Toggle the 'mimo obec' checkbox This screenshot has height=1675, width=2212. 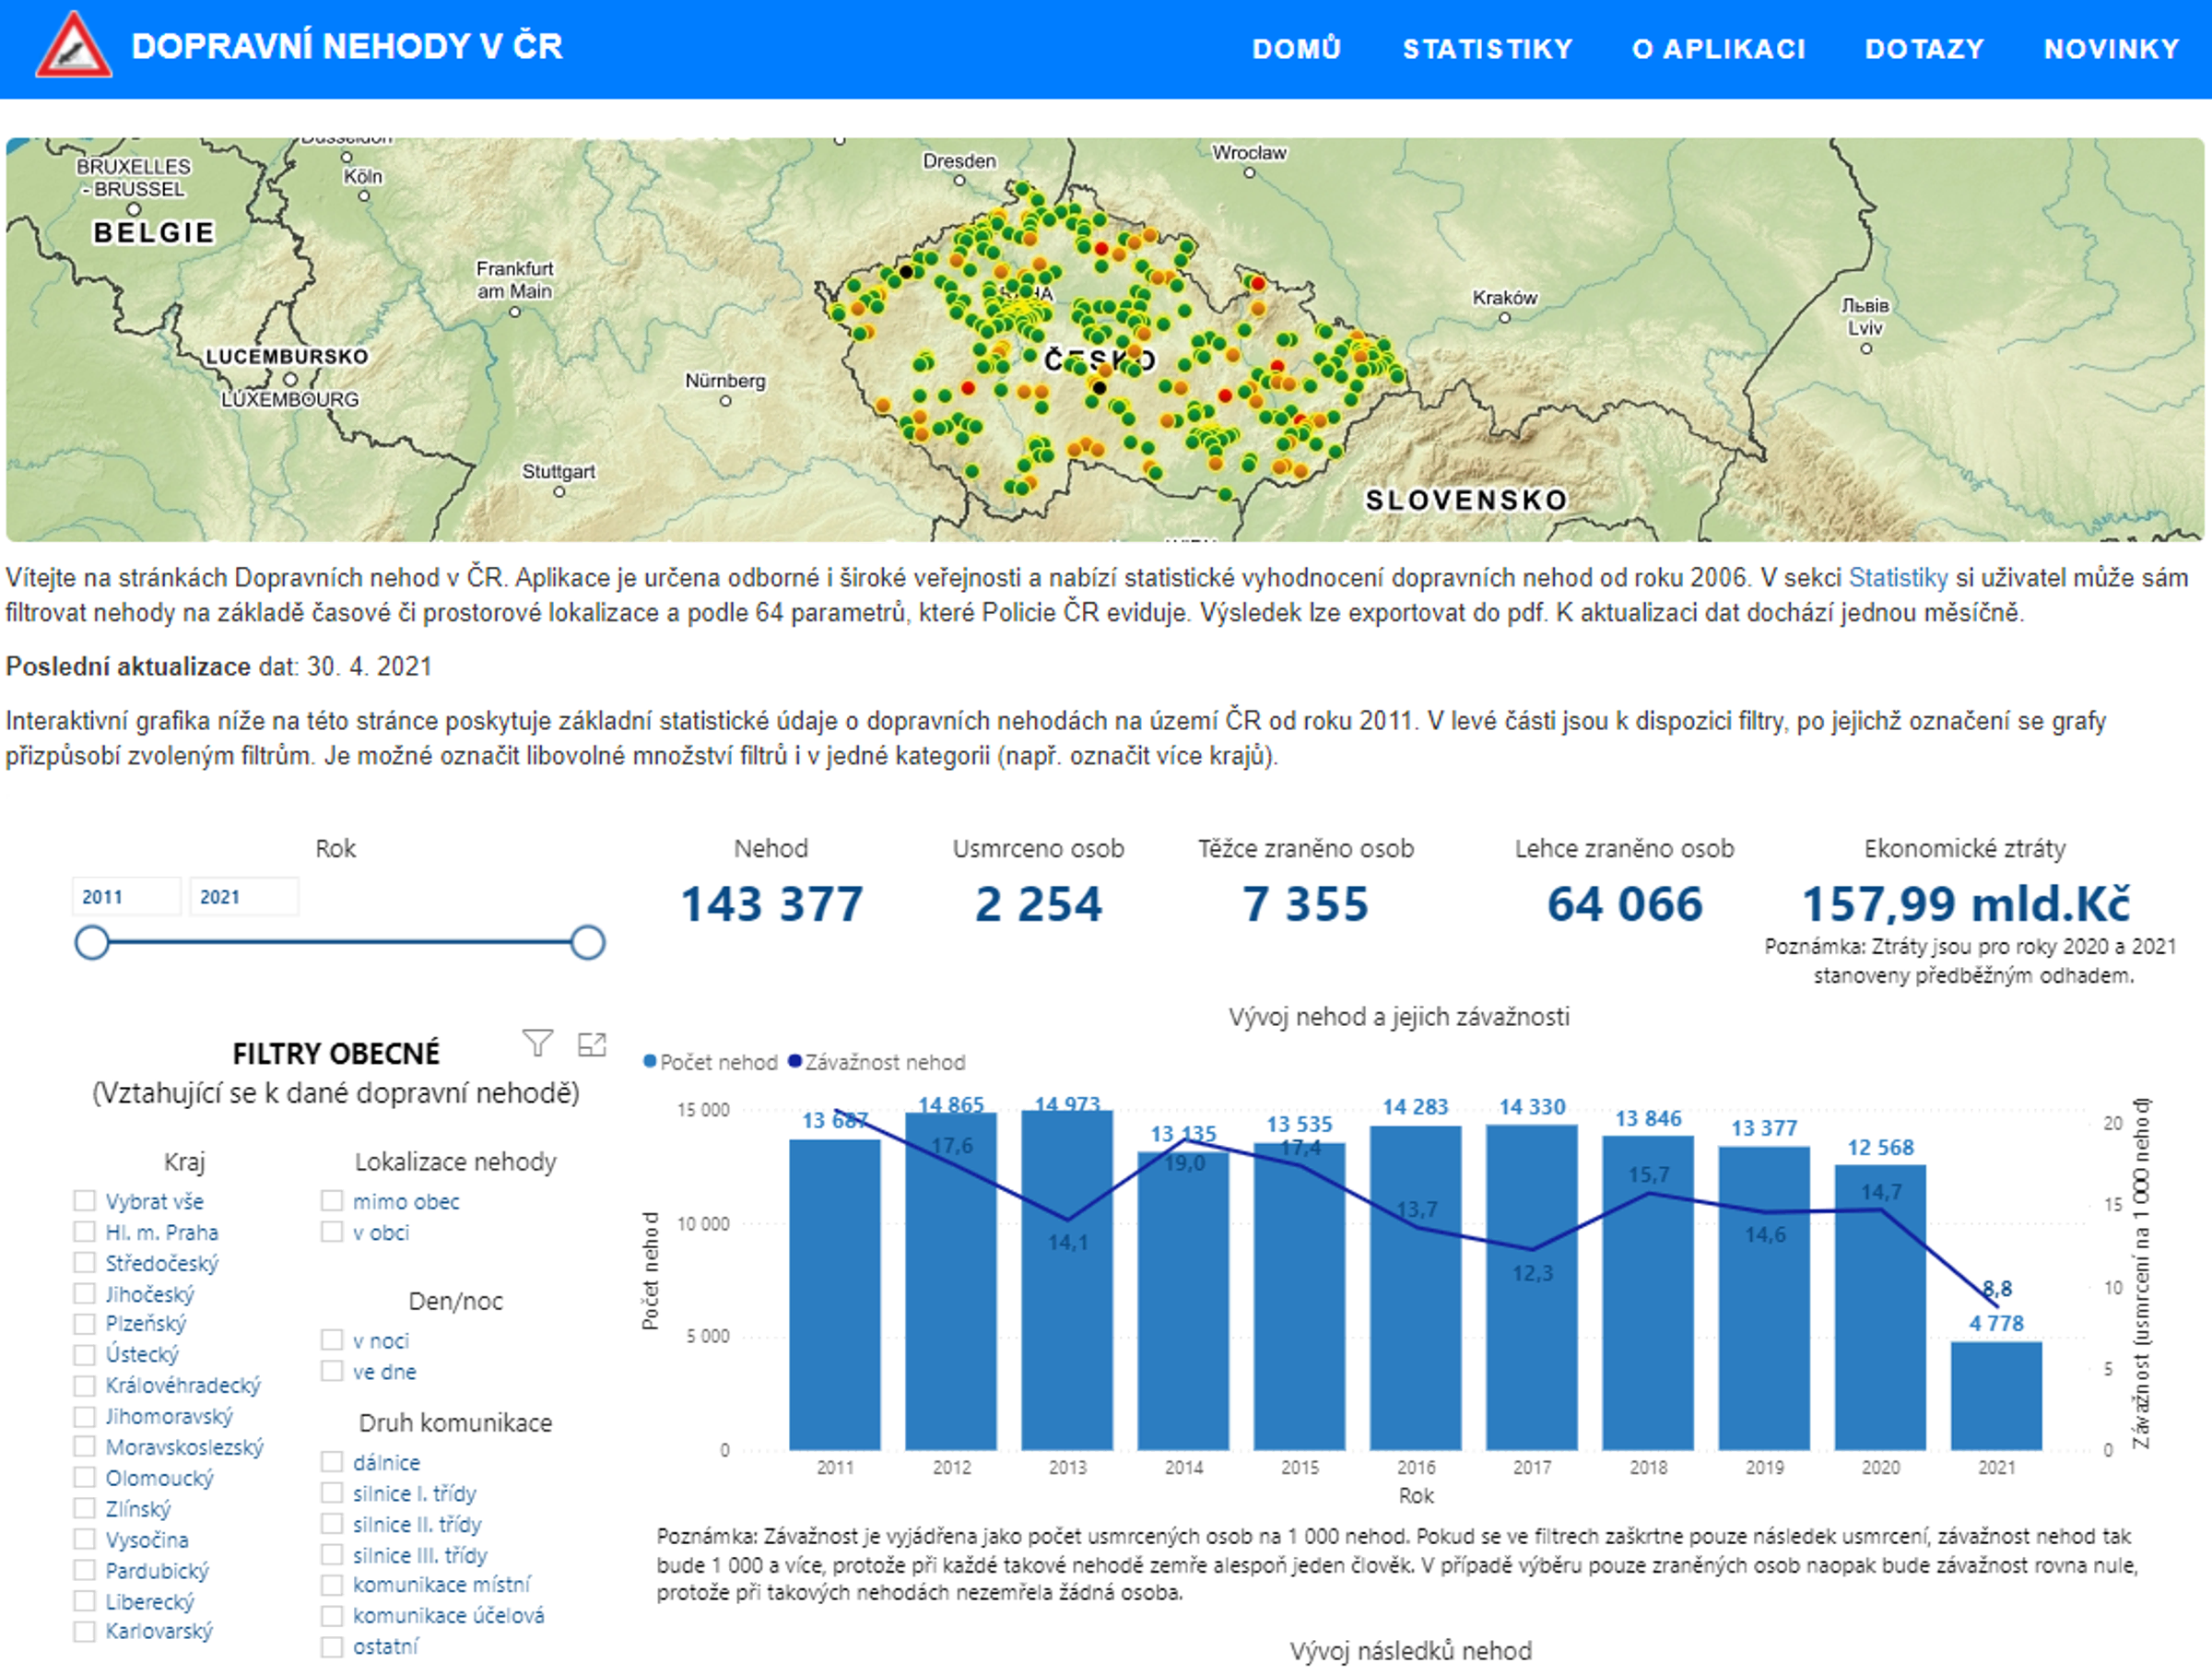(332, 1201)
